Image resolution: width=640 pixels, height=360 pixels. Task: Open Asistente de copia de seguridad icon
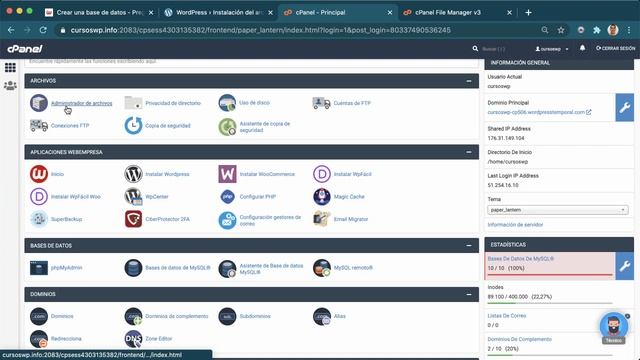tap(227, 127)
